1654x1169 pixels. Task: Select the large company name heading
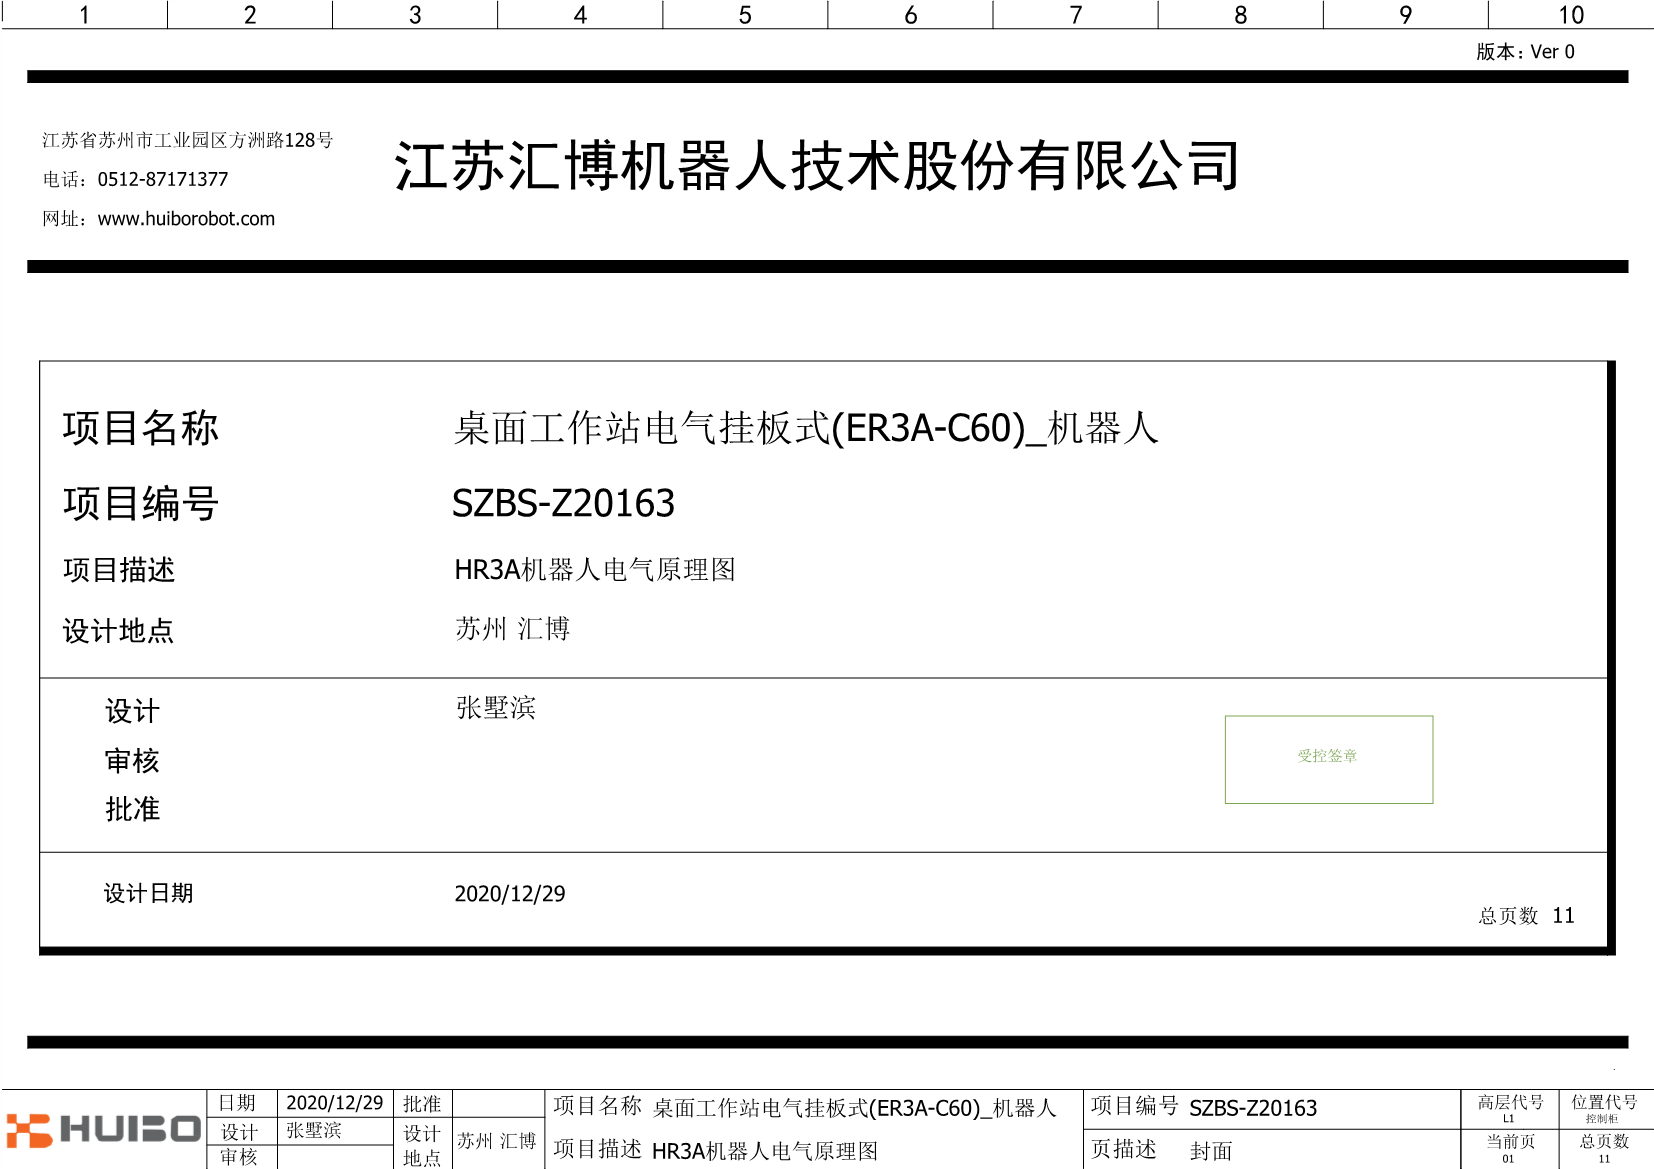[817, 166]
